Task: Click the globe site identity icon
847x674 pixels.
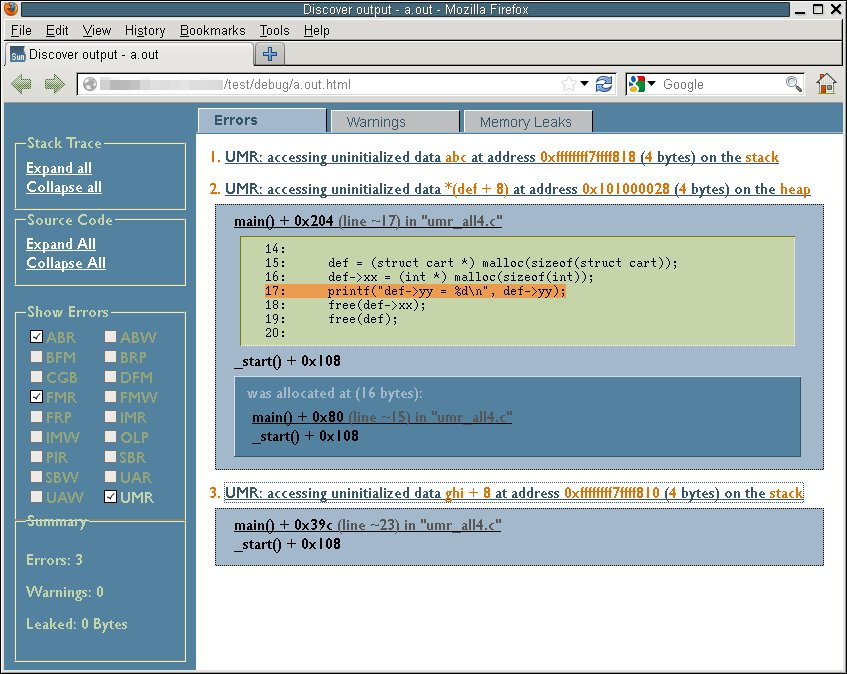Action: 90,85
